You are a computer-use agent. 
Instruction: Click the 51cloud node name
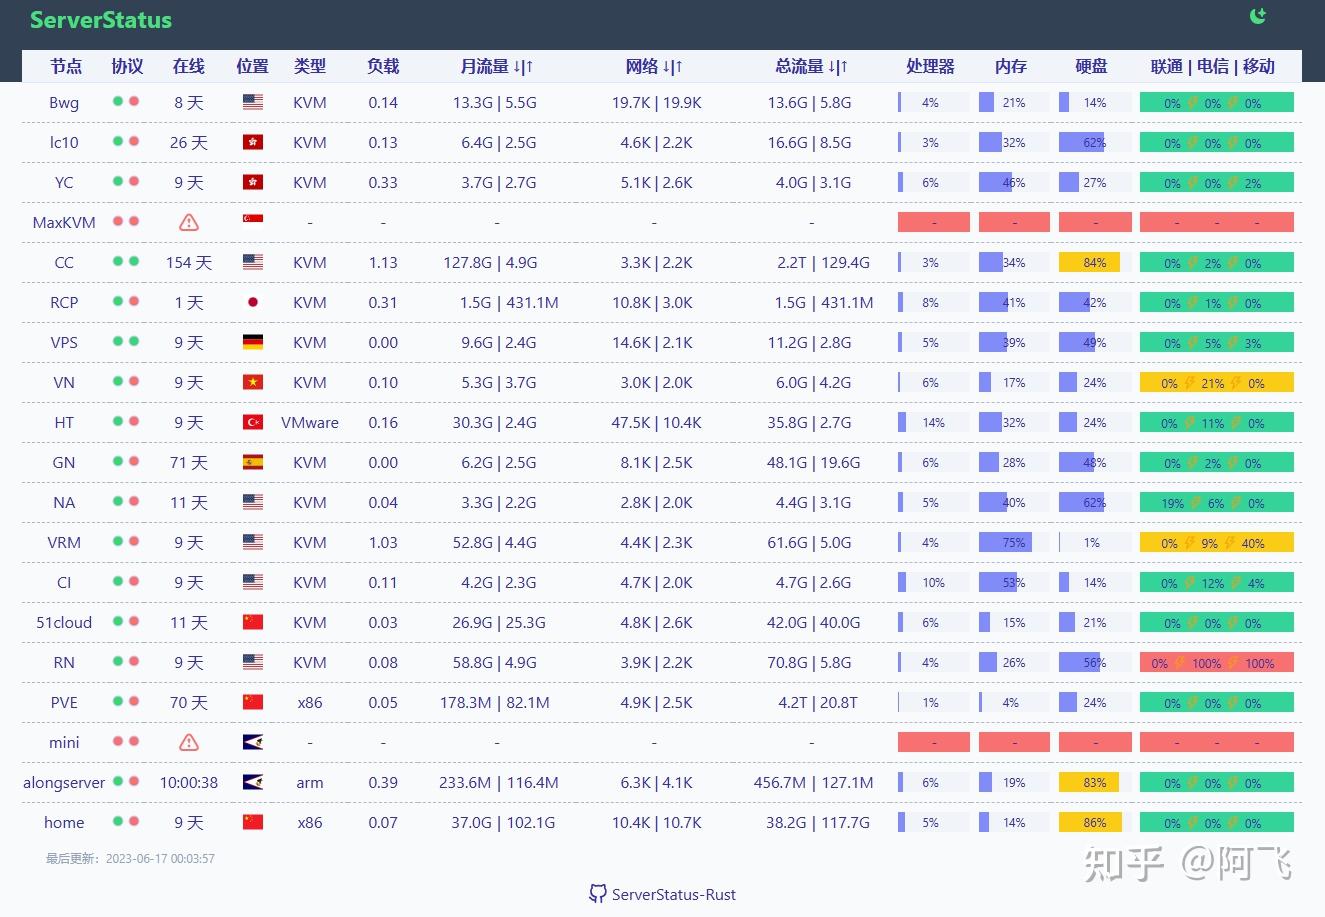64,622
